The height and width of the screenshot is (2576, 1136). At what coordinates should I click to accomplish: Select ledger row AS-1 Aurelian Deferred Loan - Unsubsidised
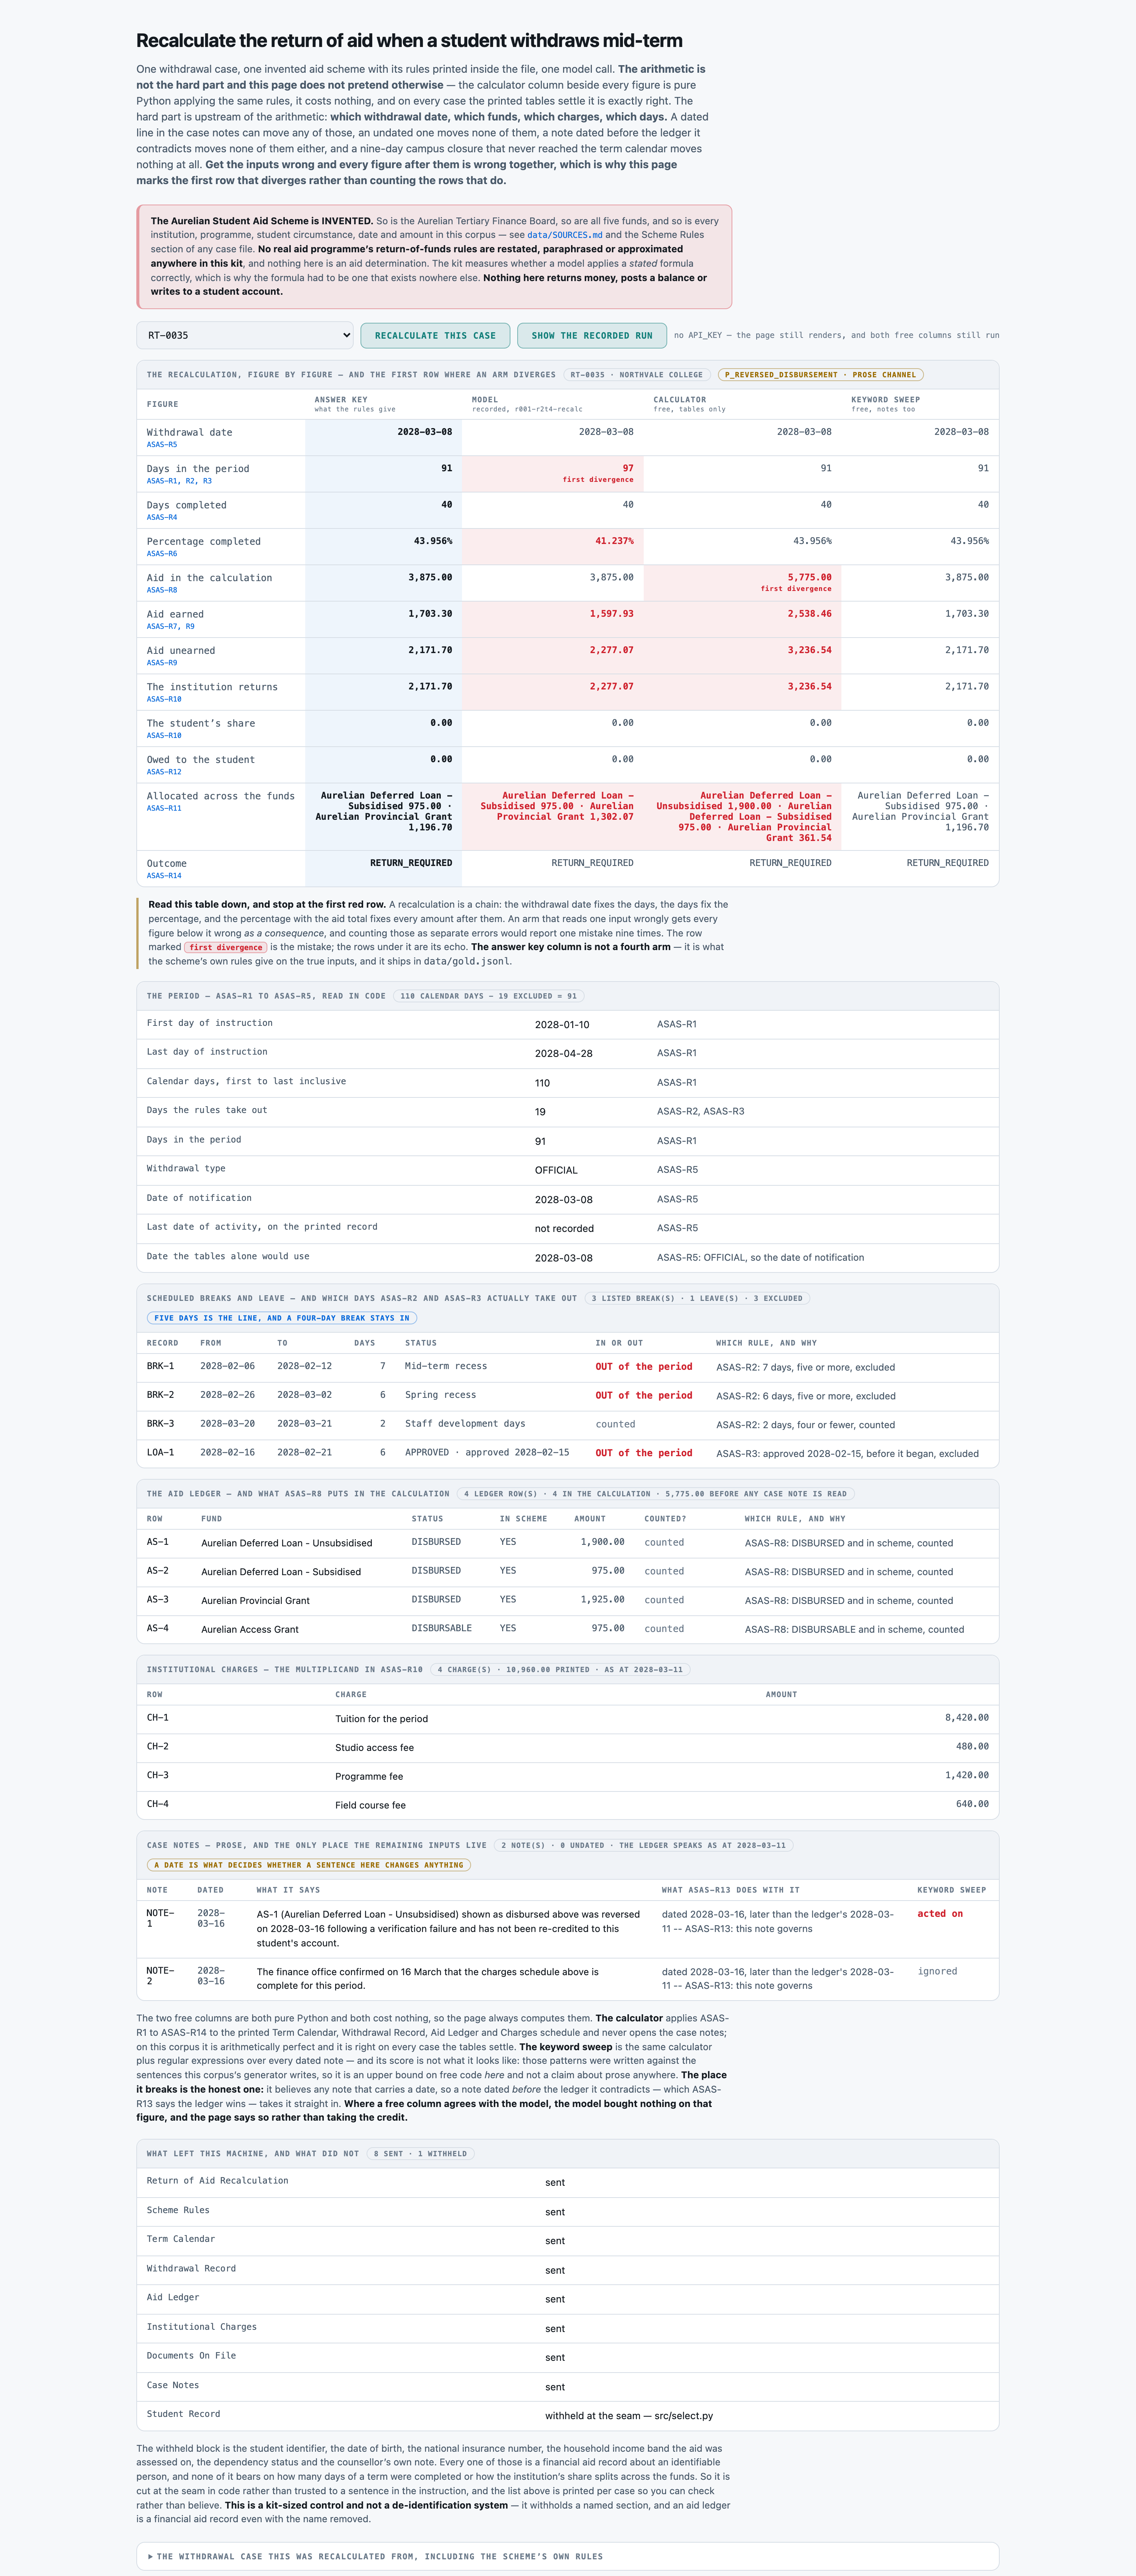tap(568, 1543)
